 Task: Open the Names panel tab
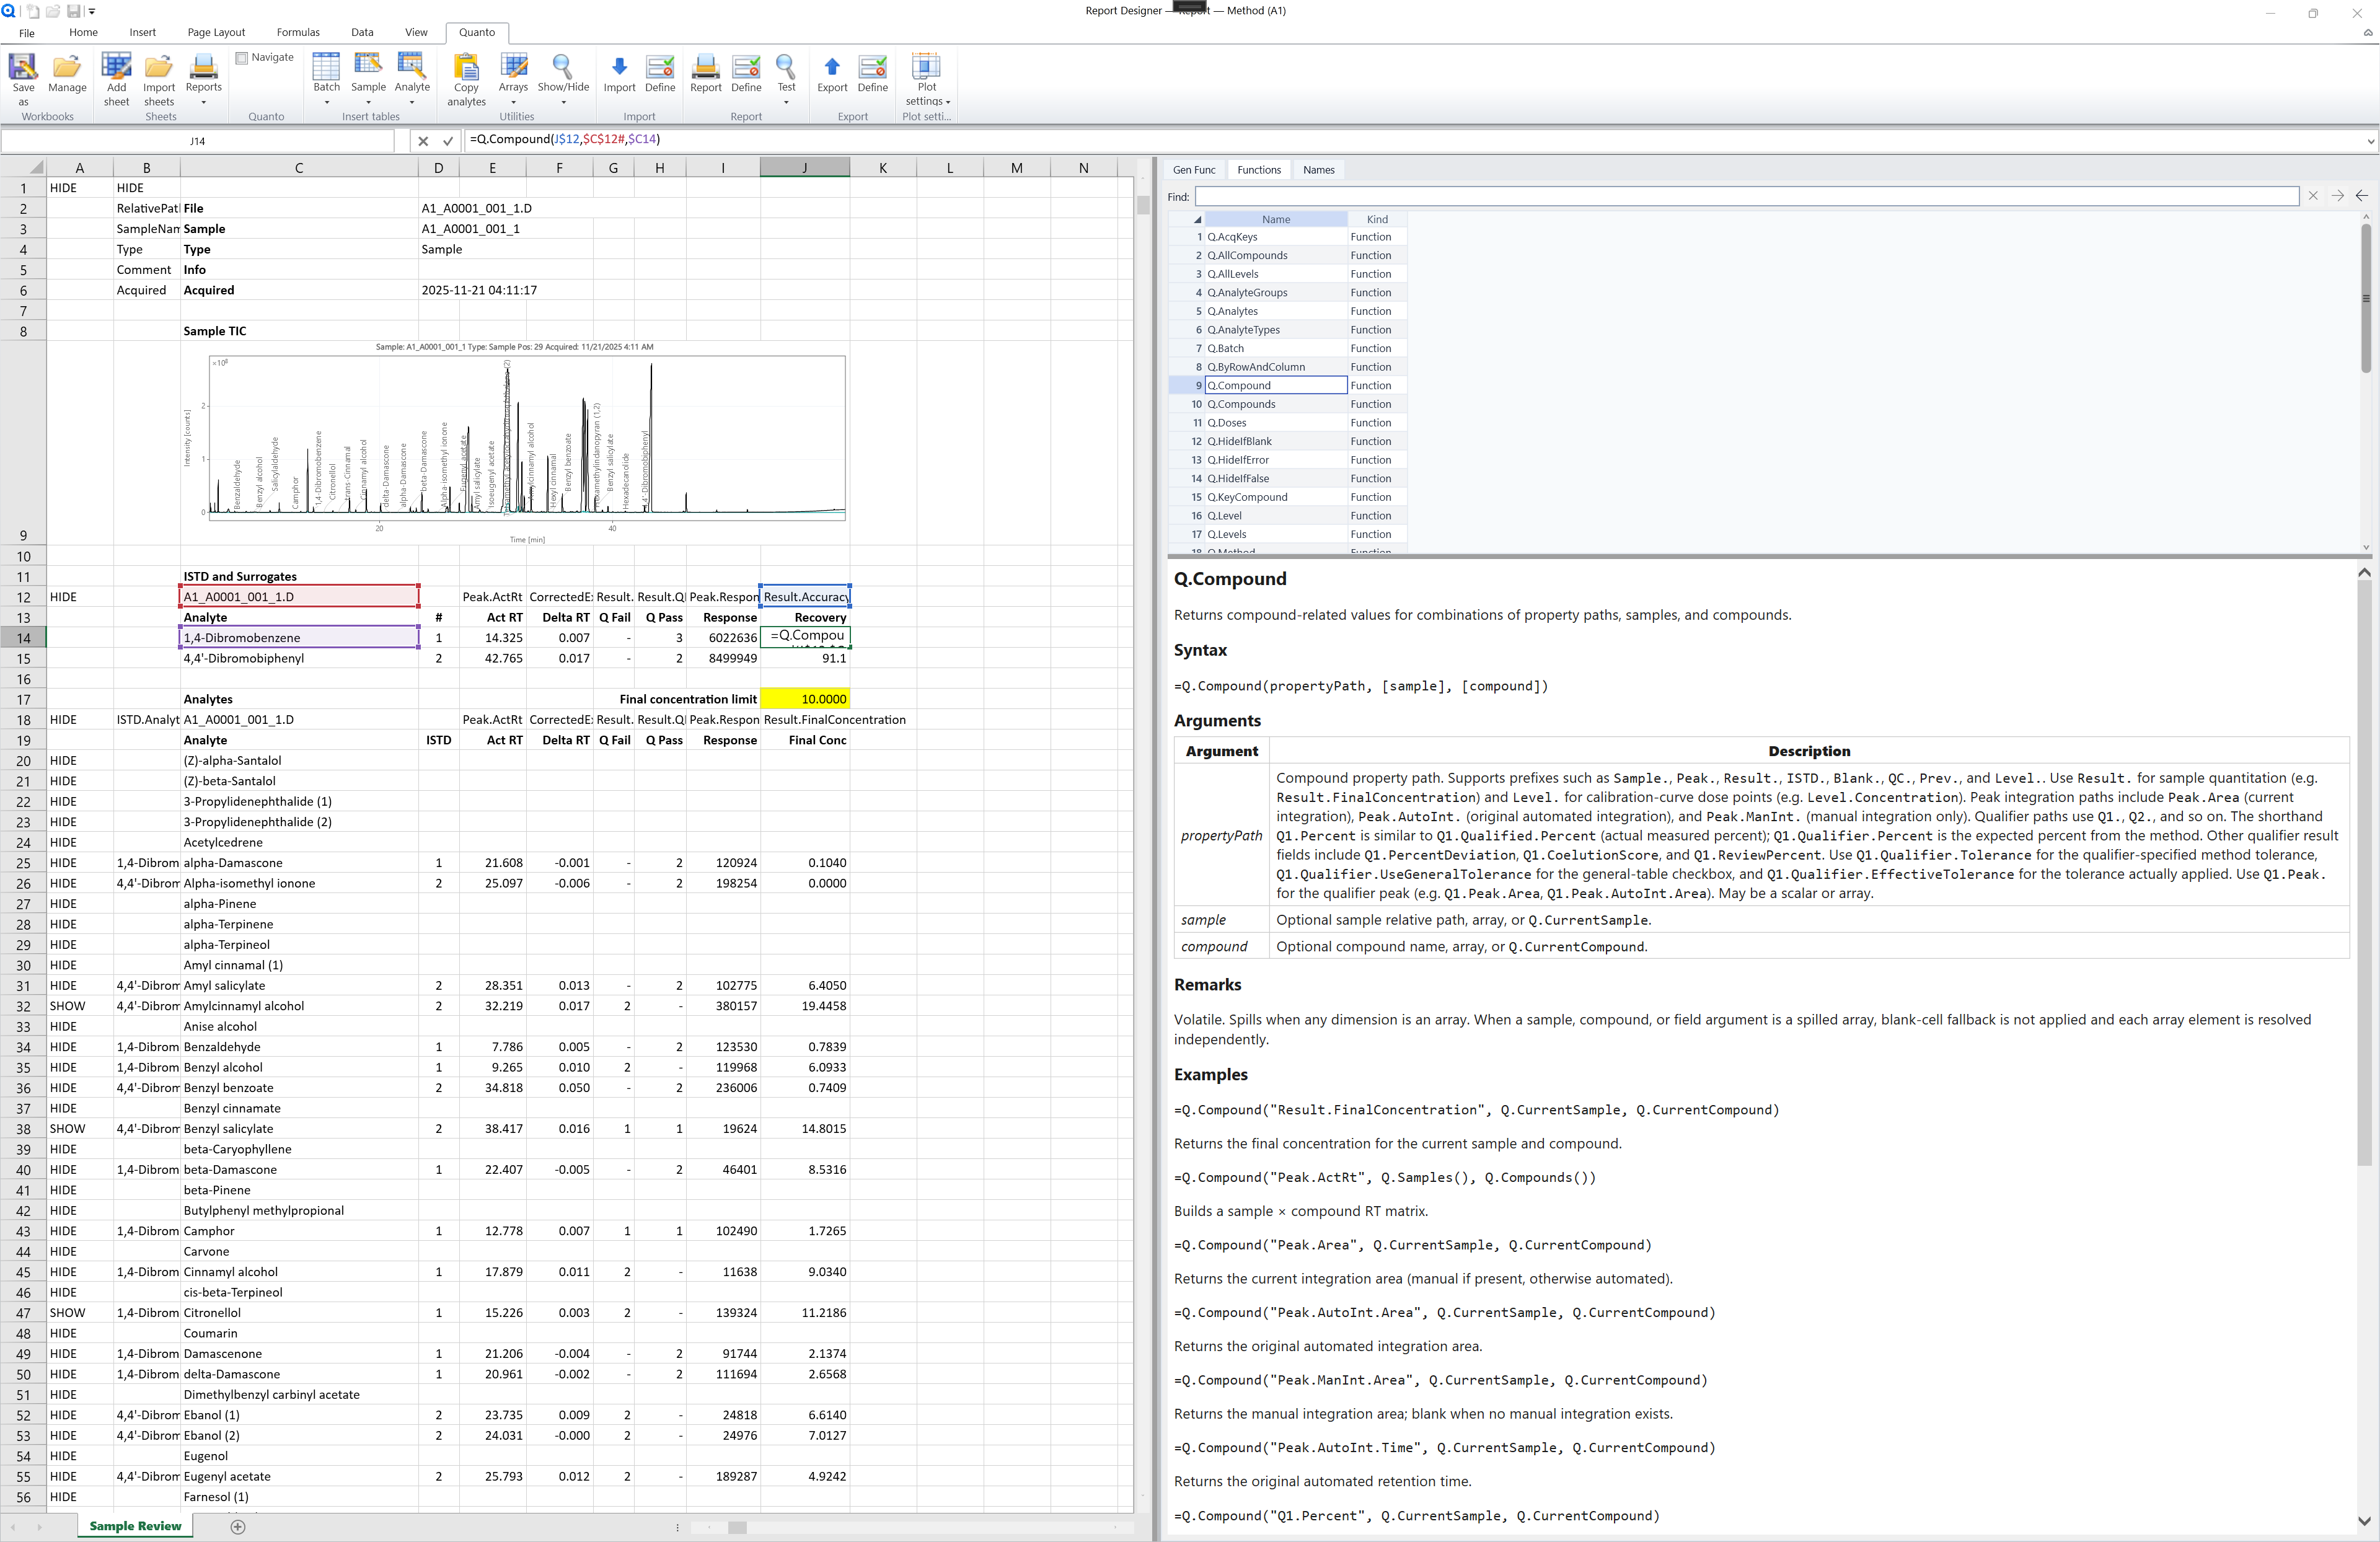(x=1318, y=170)
